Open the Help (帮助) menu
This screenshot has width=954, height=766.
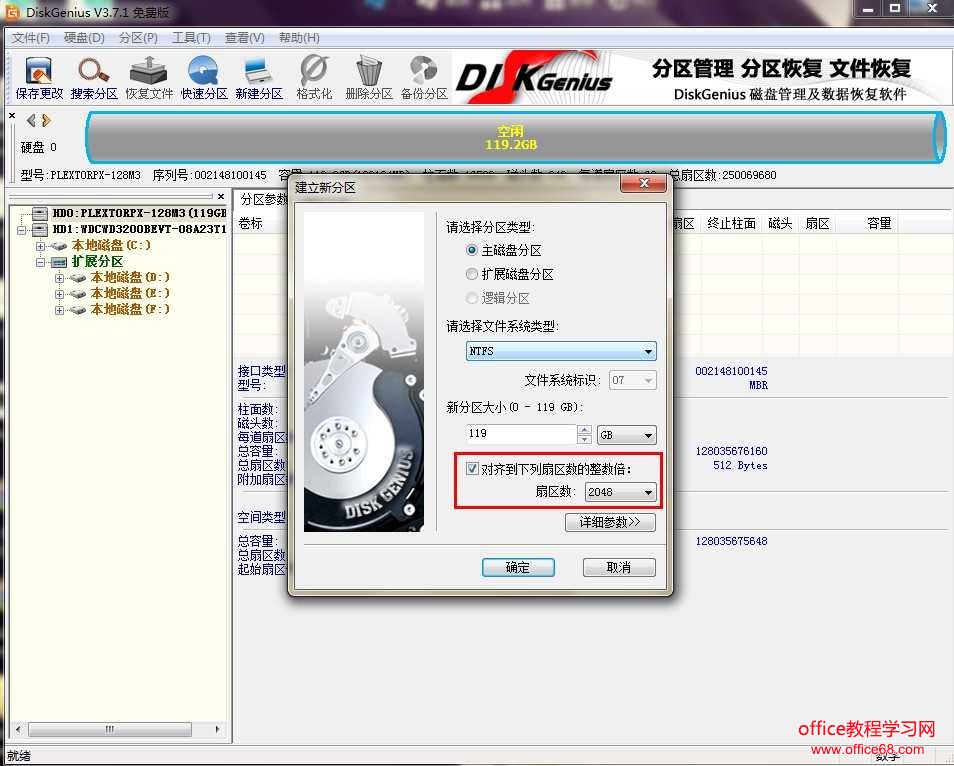click(299, 38)
